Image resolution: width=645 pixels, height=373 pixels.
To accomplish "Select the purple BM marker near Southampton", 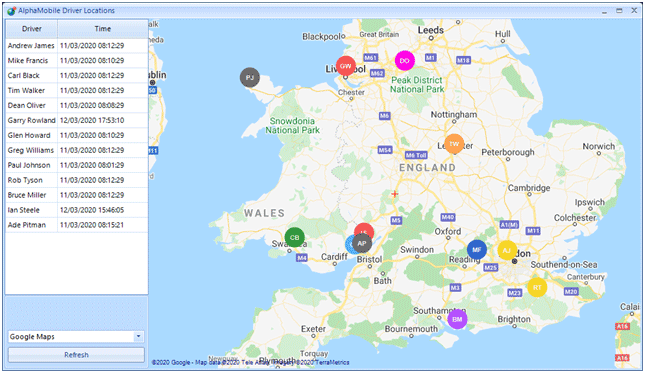I will tap(457, 320).
